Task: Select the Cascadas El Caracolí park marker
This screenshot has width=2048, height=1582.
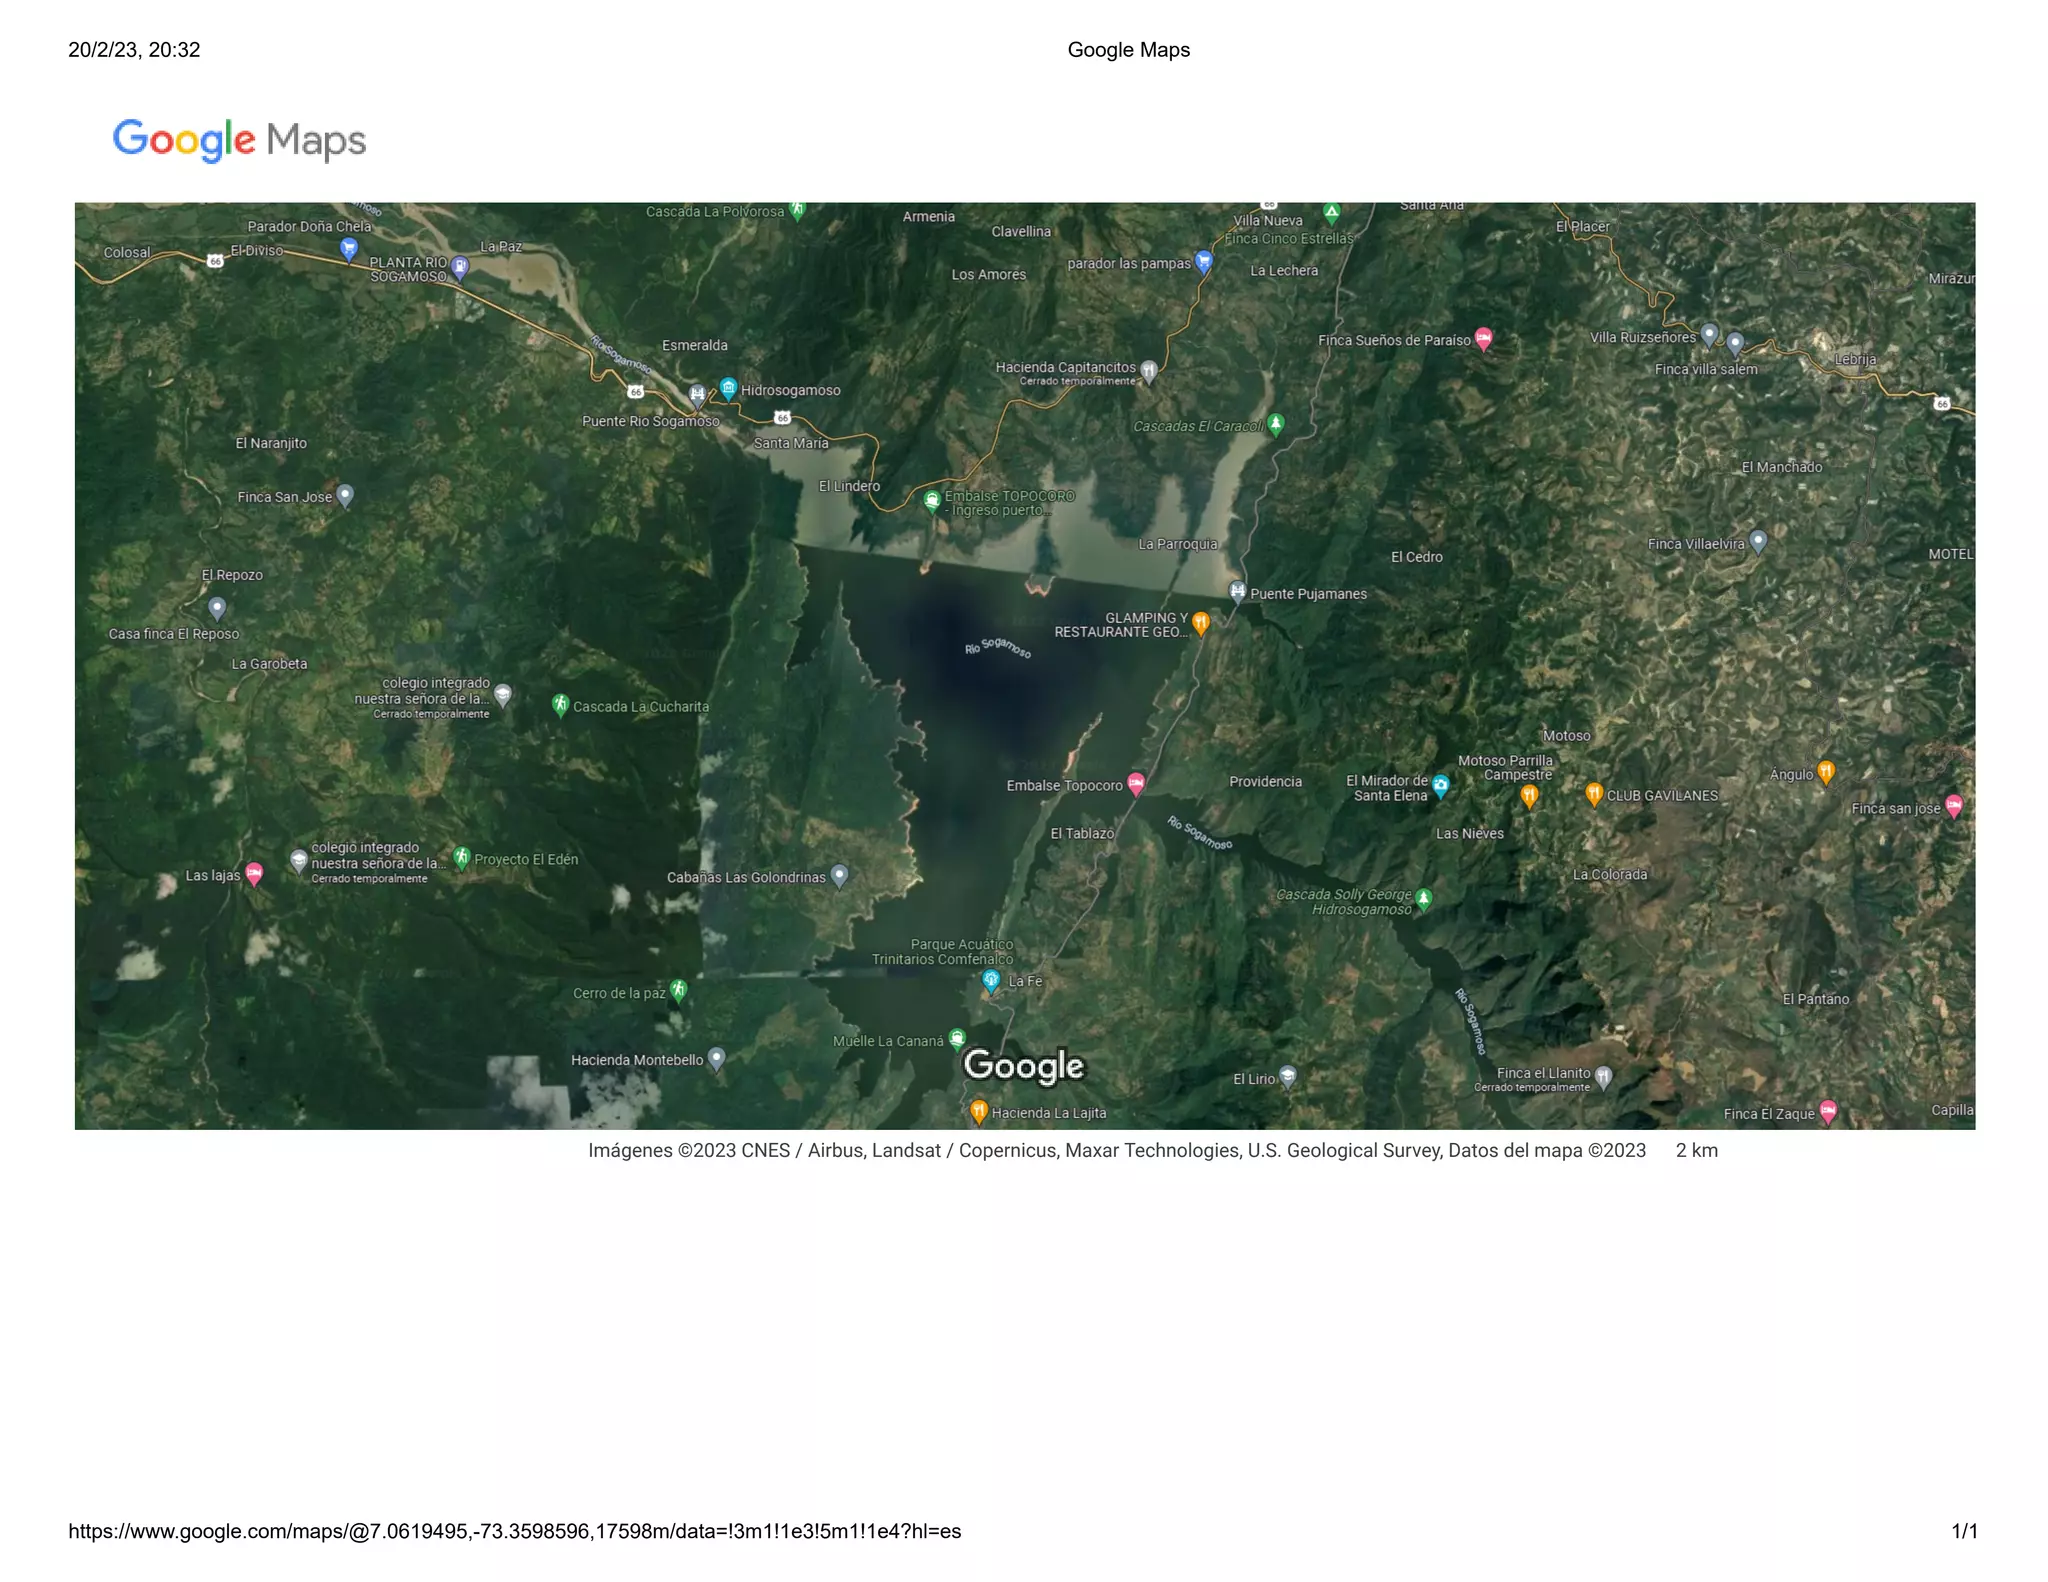Action: 1276,423
